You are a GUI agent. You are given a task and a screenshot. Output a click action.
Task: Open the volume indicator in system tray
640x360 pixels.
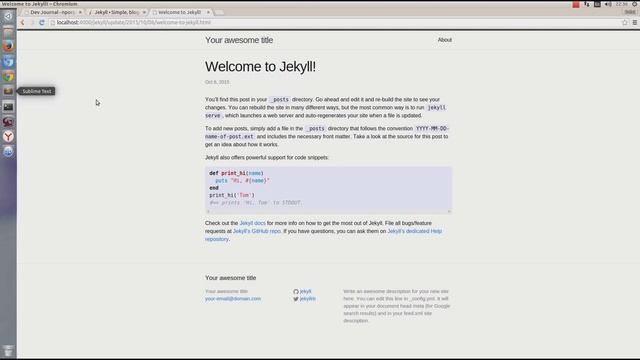[x=608, y=4]
